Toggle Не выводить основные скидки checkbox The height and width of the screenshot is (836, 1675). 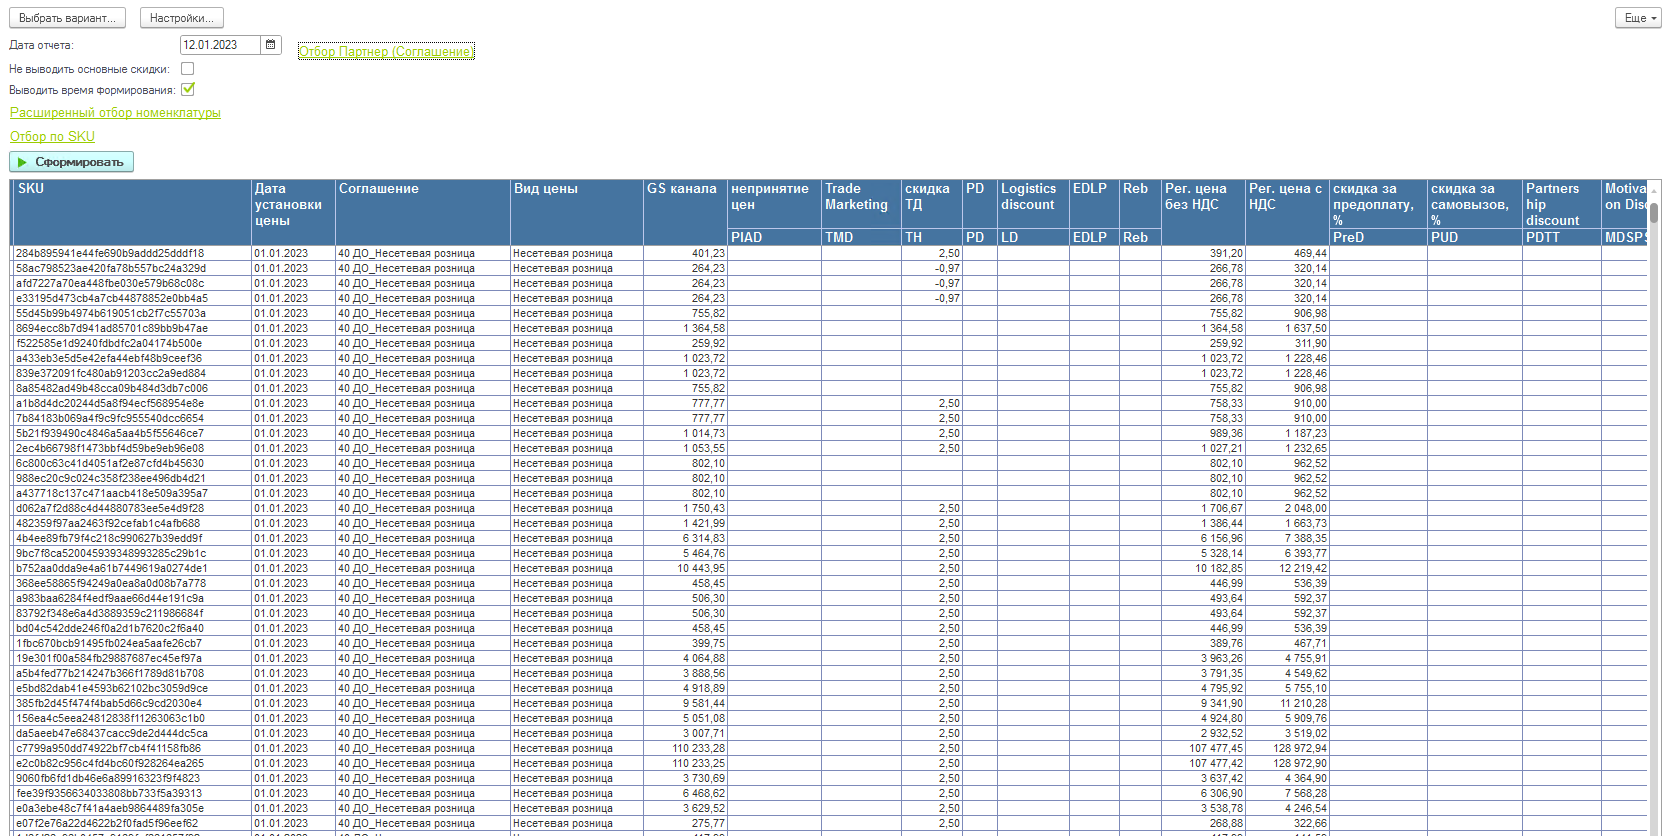pos(188,69)
